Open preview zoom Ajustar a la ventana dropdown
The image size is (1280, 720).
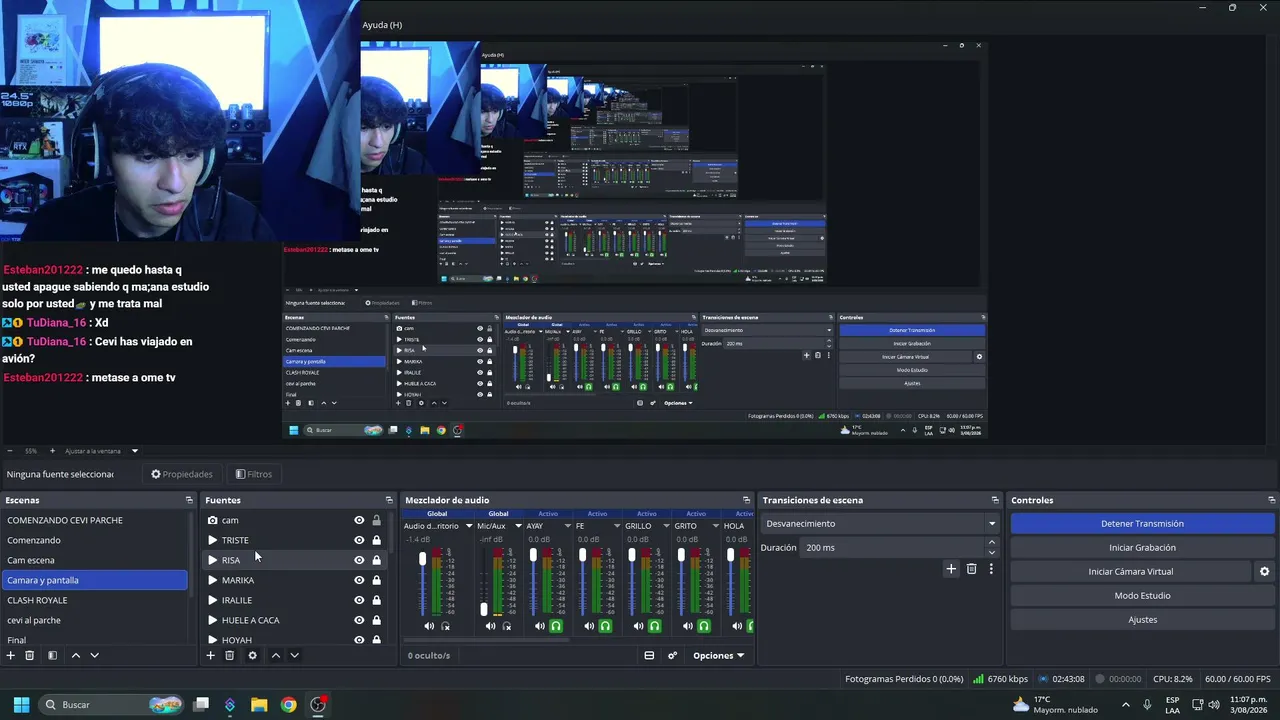point(101,451)
